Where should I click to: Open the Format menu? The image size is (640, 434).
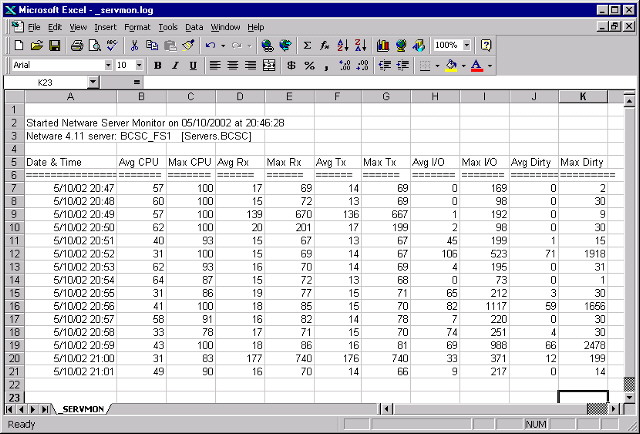click(x=137, y=27)
